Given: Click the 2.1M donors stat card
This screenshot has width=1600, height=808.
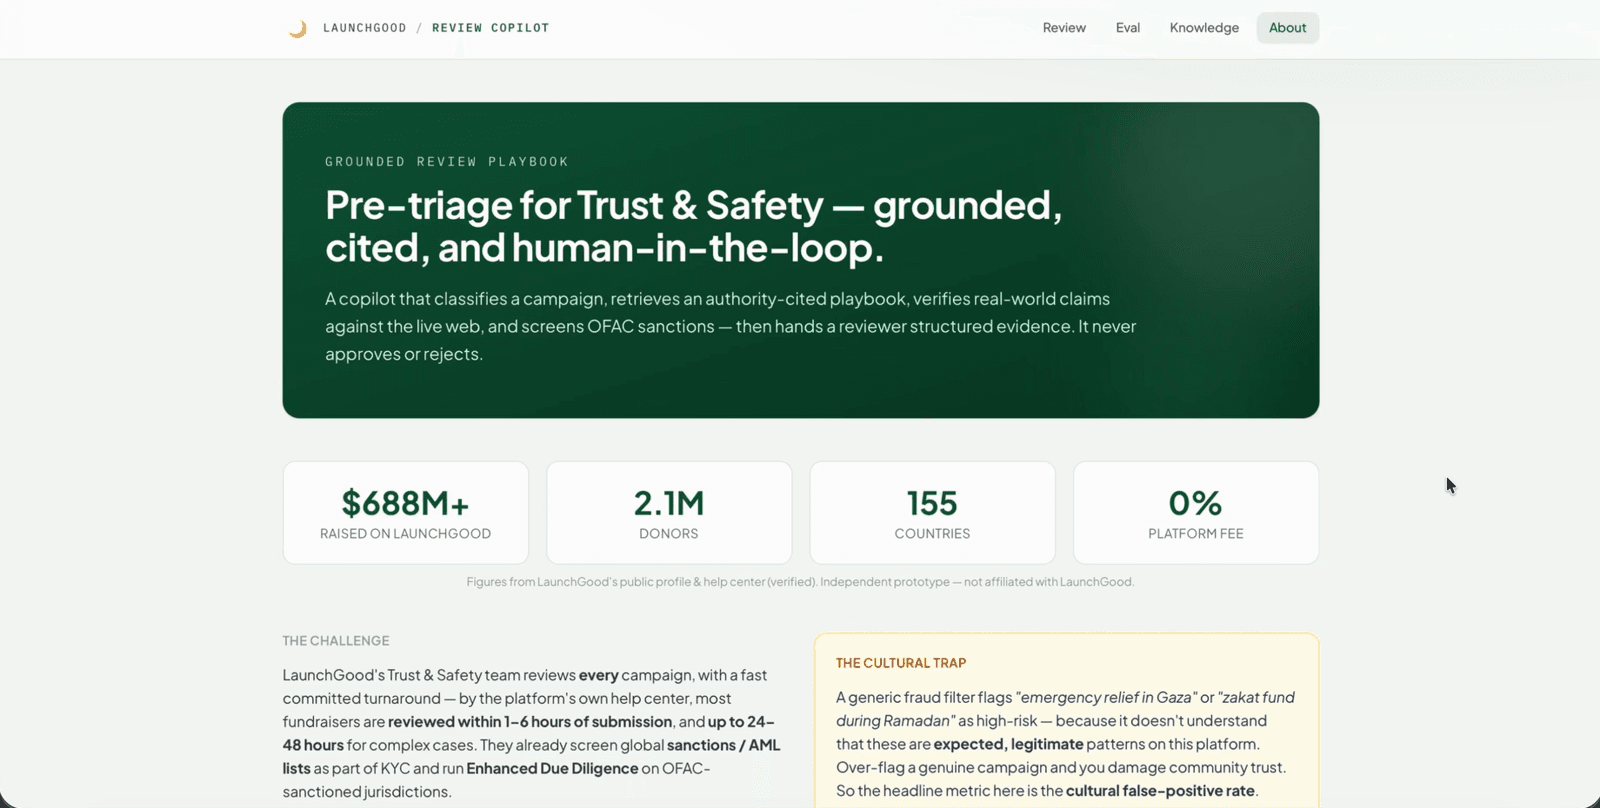Looking at the screenshot, I should click(669, 513).
